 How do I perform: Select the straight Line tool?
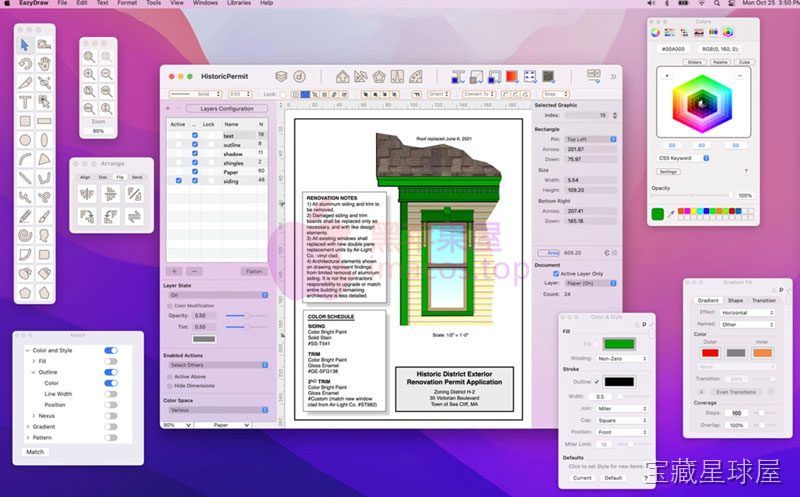(25, 178)
